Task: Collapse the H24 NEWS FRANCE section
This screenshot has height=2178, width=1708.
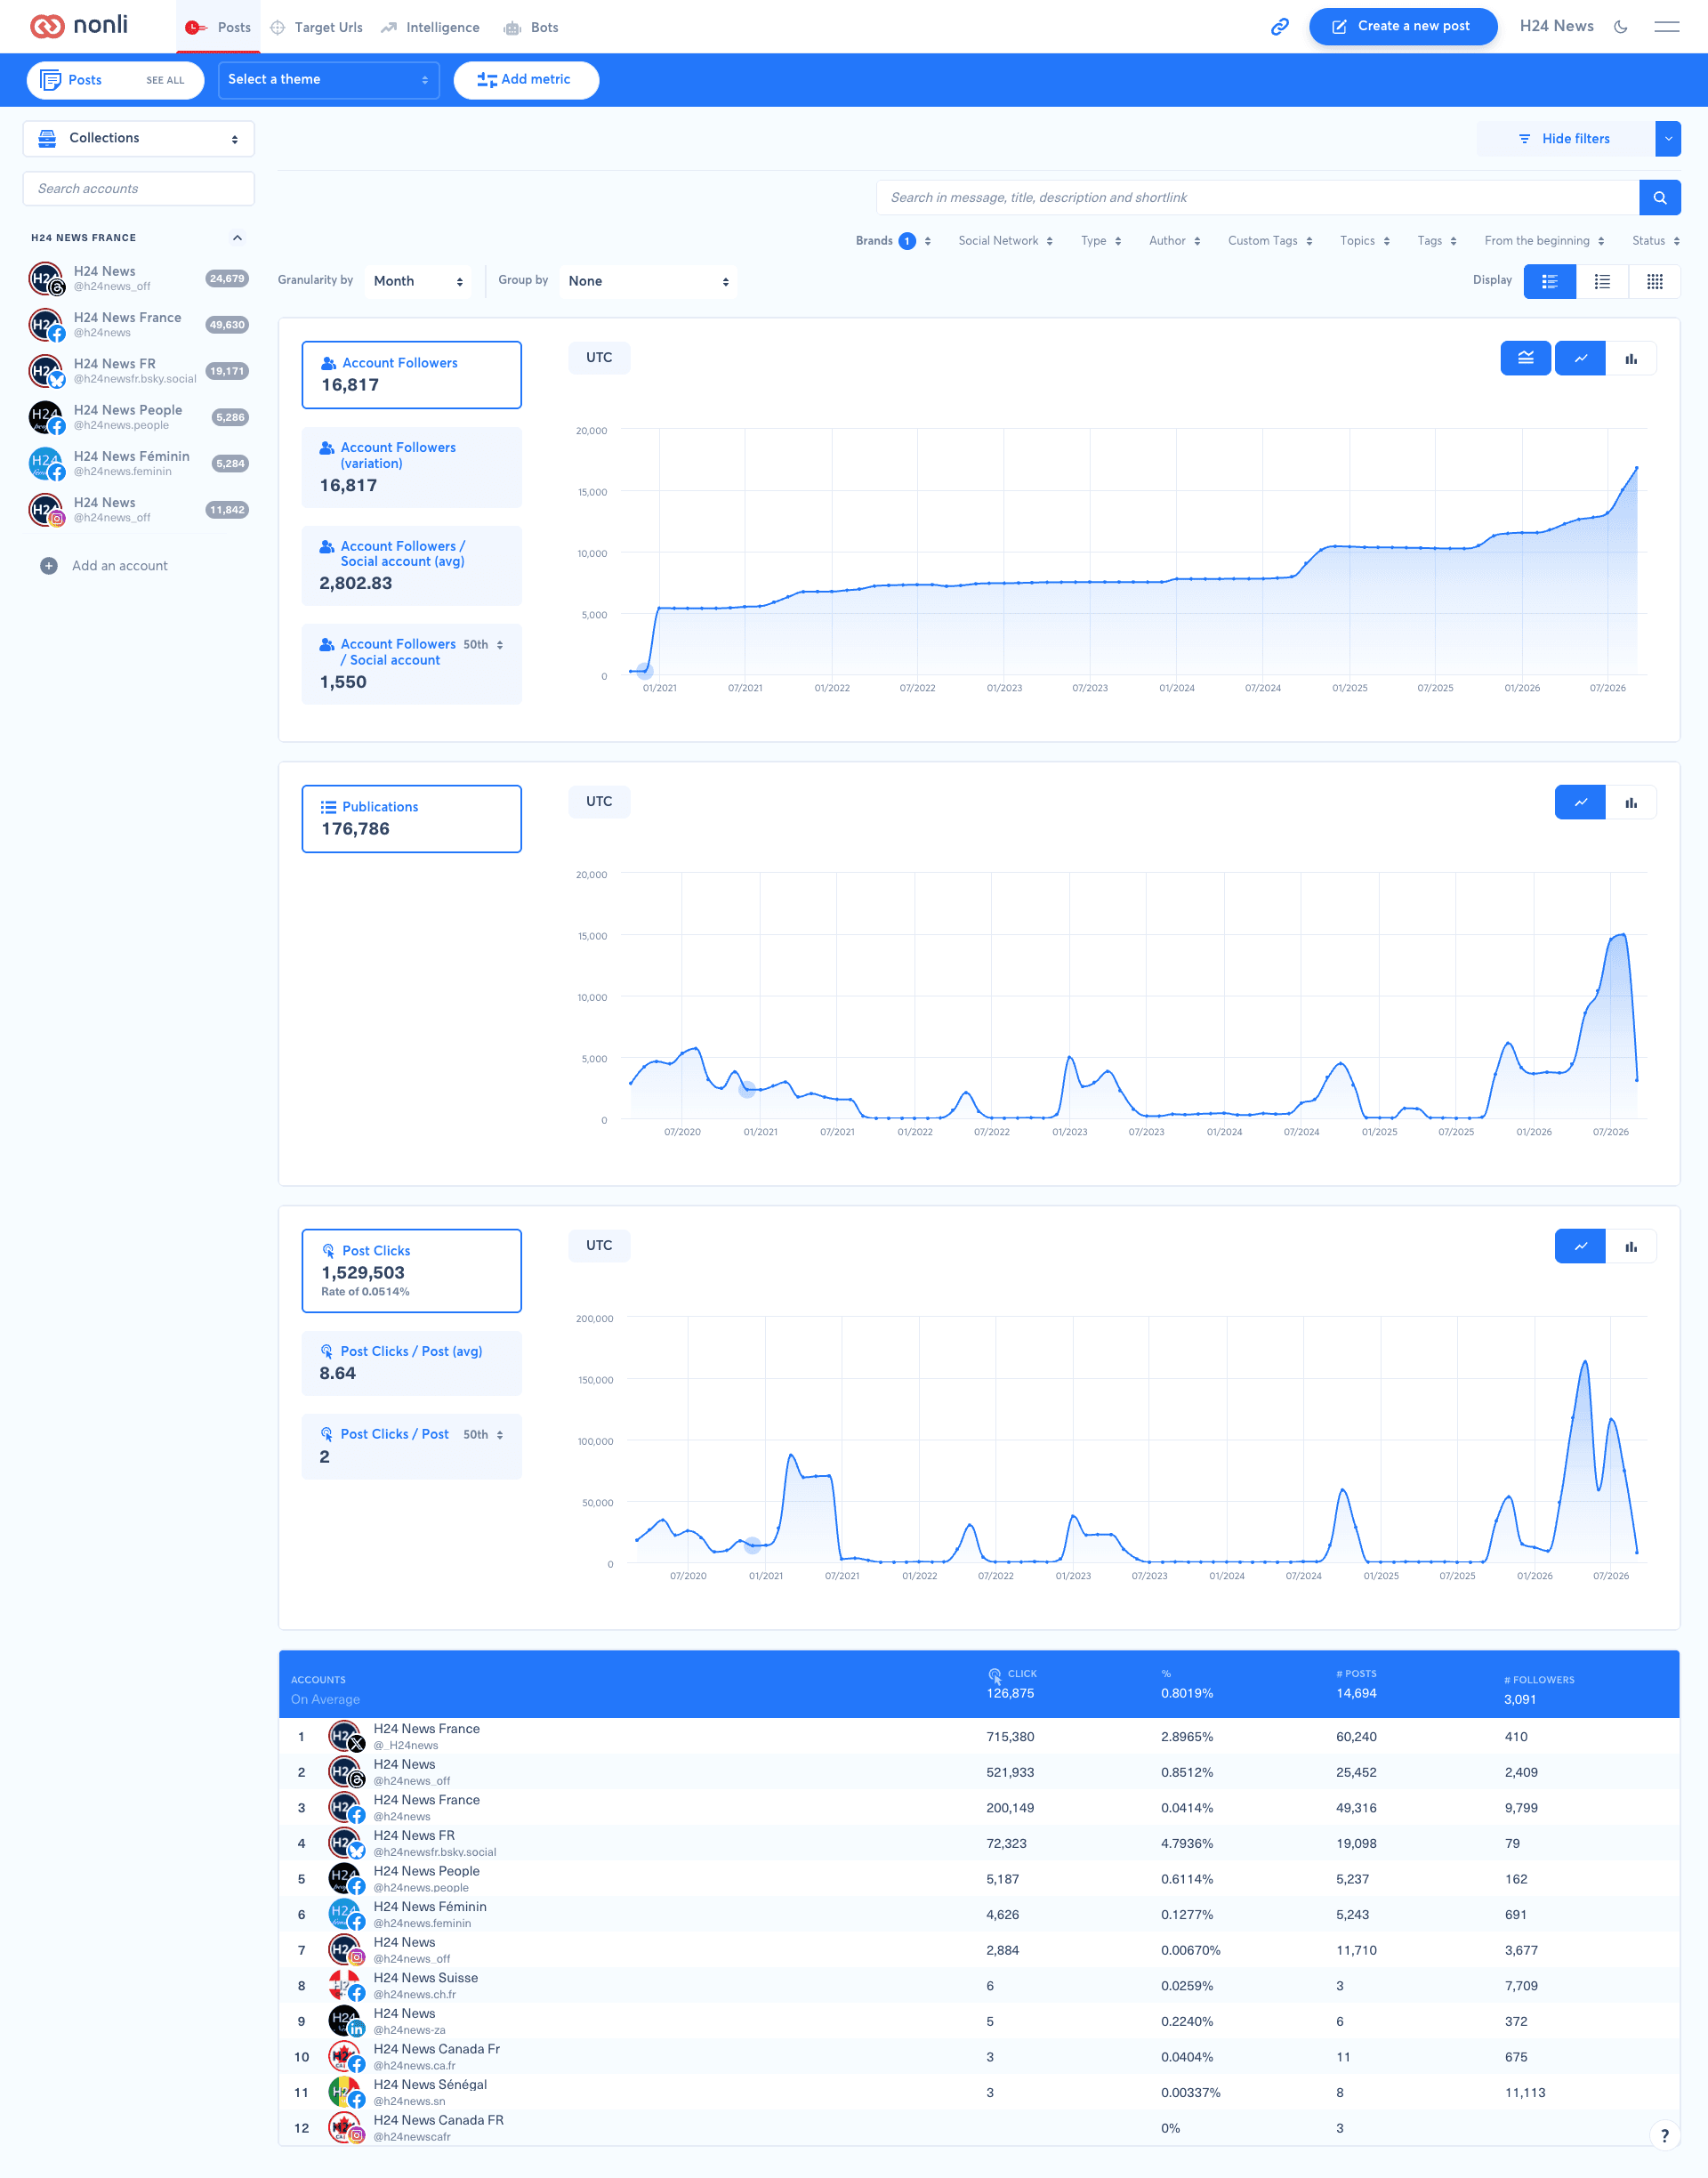Action: [x=237, y=238]
